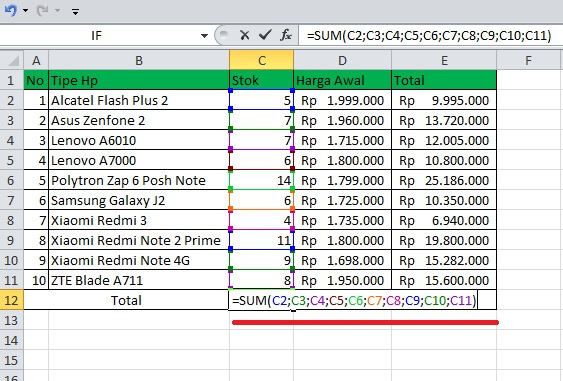Select cell 'Xiaomi Redmi Note 2 Prime'
563x381 pixels.
[x=139, y=240]
